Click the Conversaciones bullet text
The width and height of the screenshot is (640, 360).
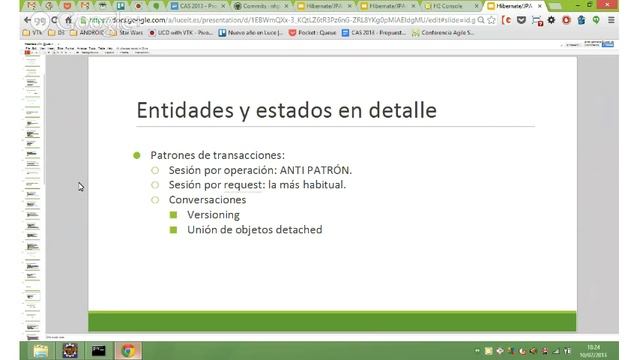pos(207,200)
